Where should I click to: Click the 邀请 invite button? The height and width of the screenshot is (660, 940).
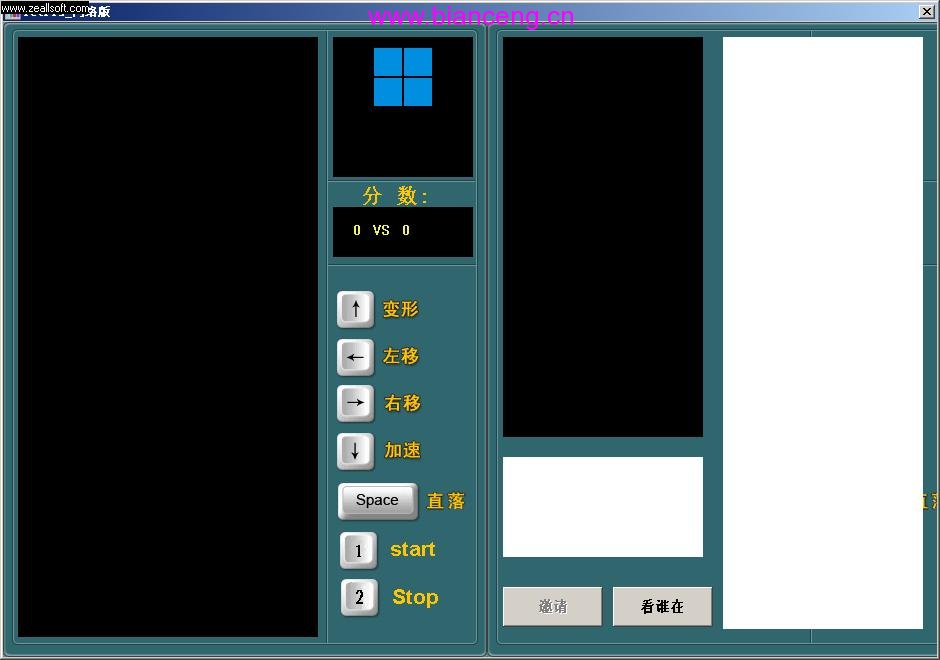click(x=552, y=606)
